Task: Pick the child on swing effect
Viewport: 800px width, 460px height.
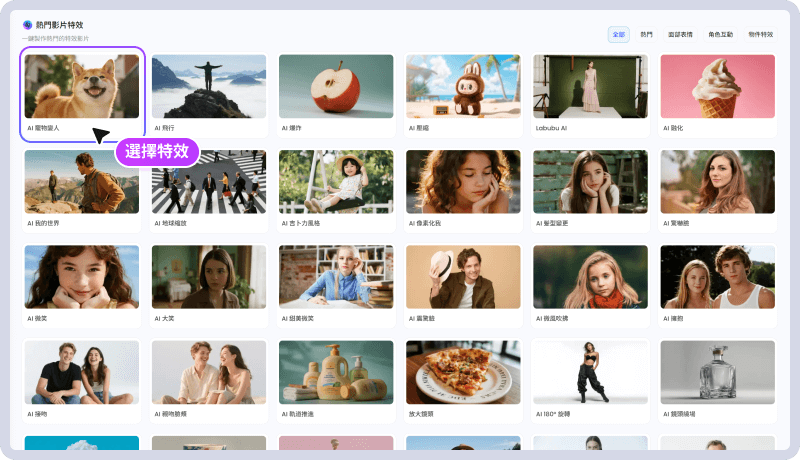Action: [336, 182]
